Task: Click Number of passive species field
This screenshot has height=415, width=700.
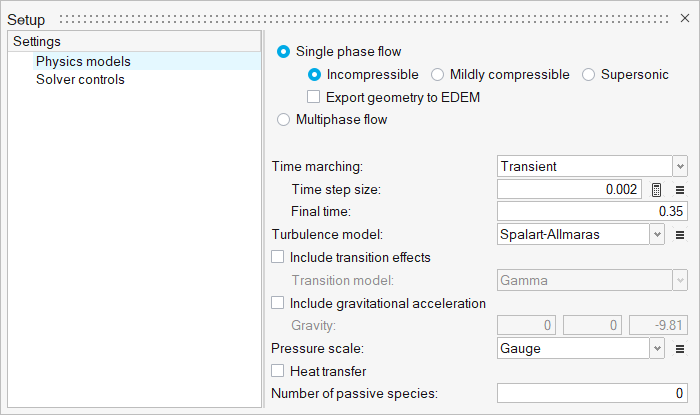Action: [592, 394]
